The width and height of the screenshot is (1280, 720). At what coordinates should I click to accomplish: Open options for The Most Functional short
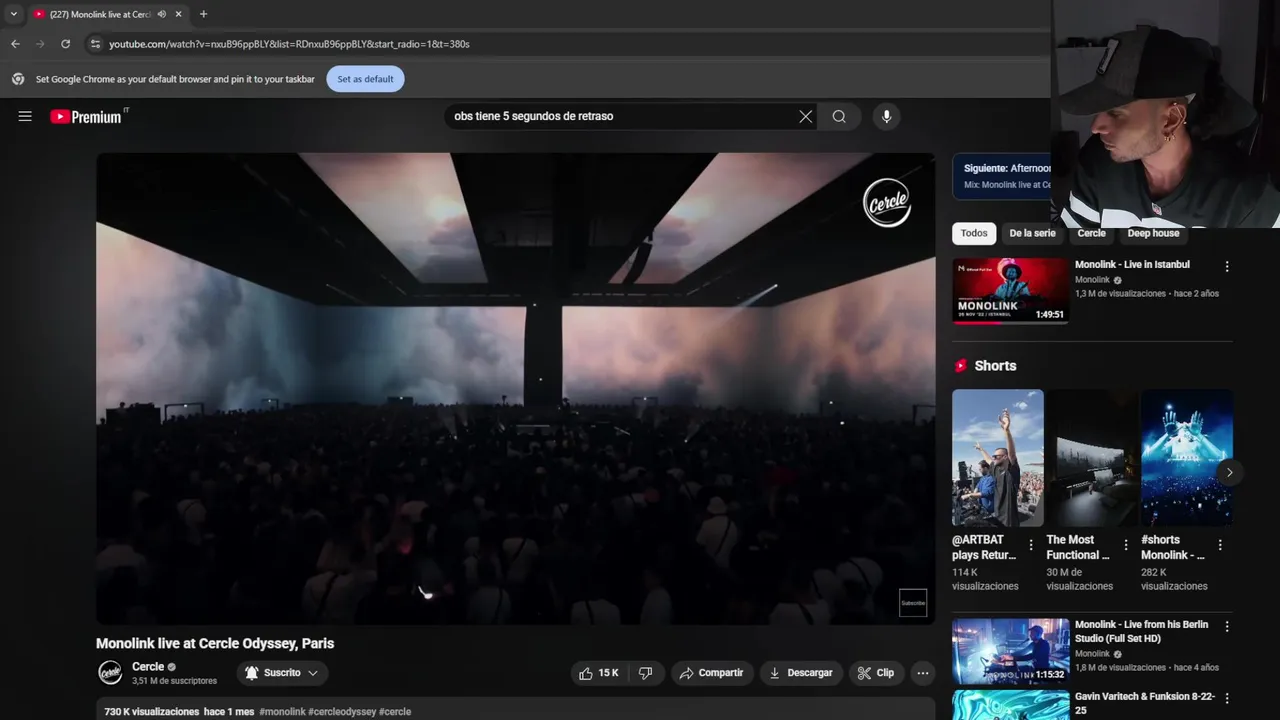point(1126,545)
